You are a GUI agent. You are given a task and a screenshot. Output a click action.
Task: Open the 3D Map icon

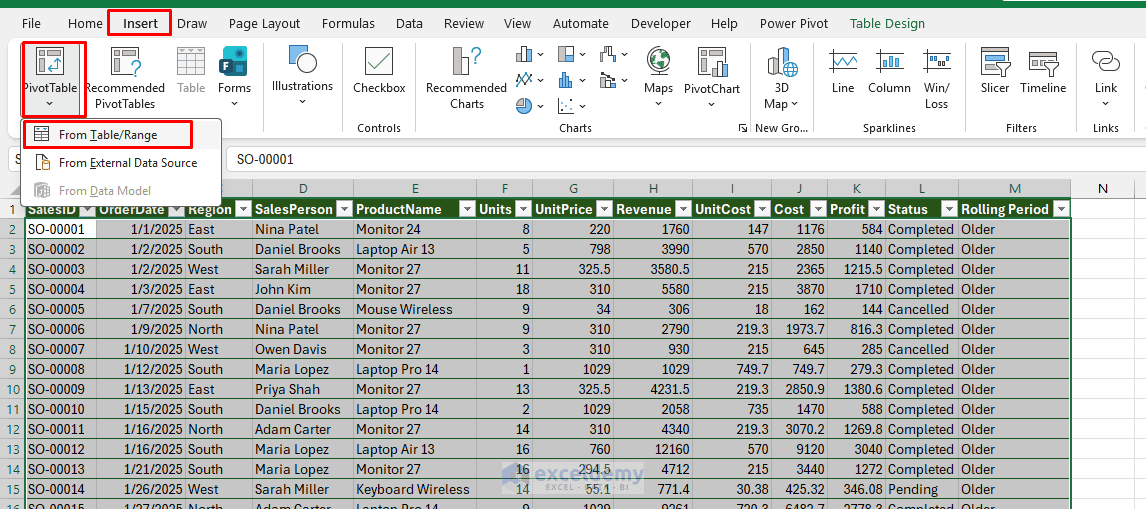tap(781, 63)
